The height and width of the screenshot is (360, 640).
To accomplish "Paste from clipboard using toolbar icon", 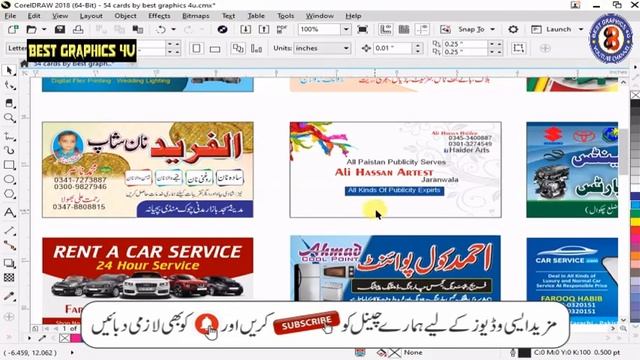I will [138, 29].
